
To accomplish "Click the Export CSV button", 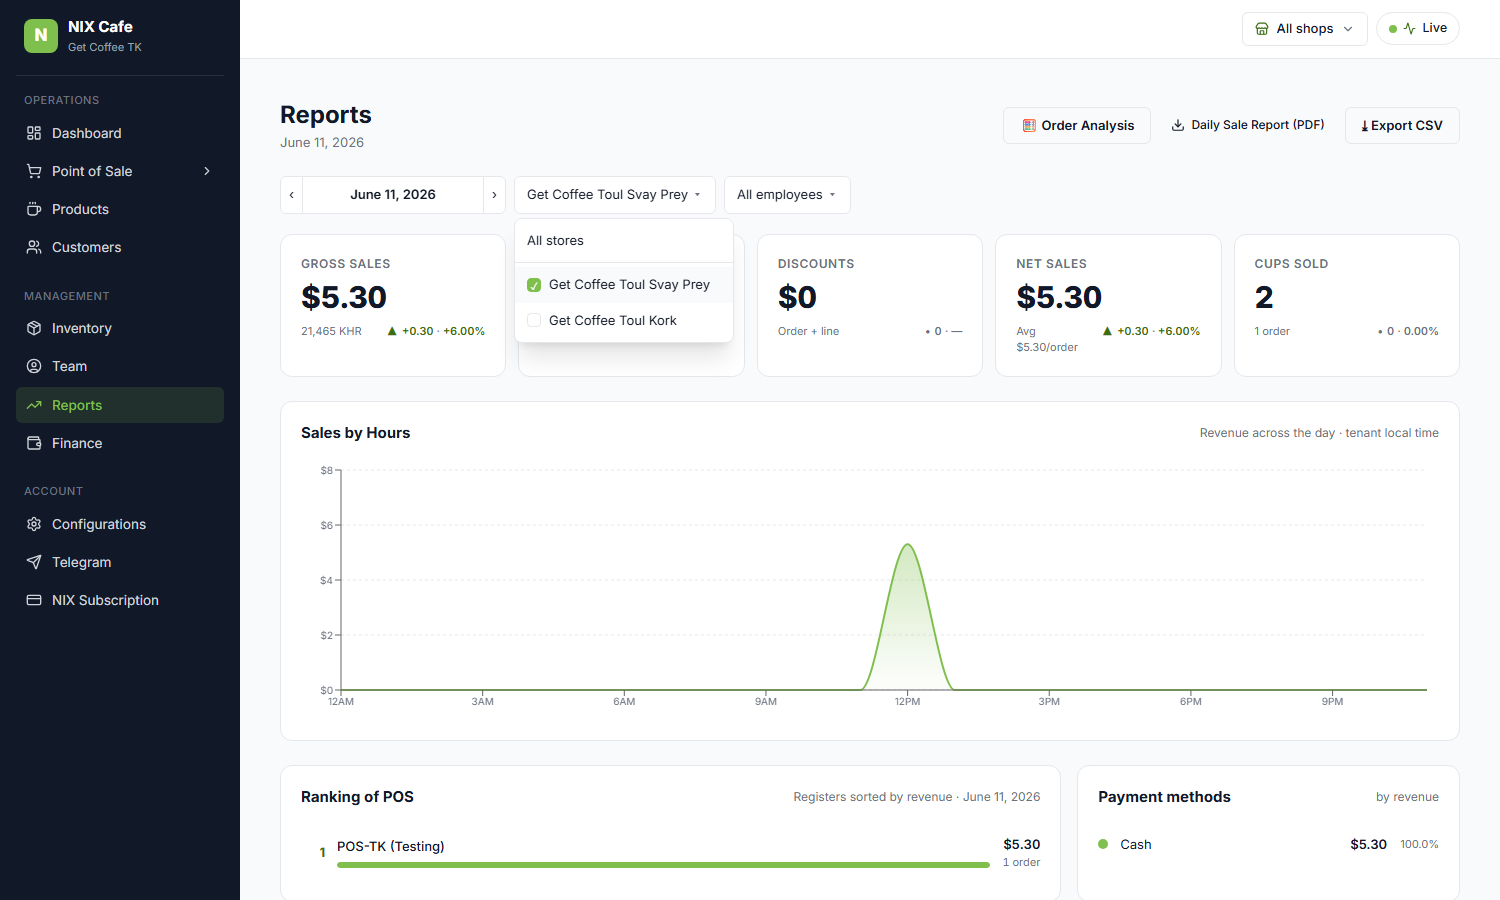I will coord(1402,125).
